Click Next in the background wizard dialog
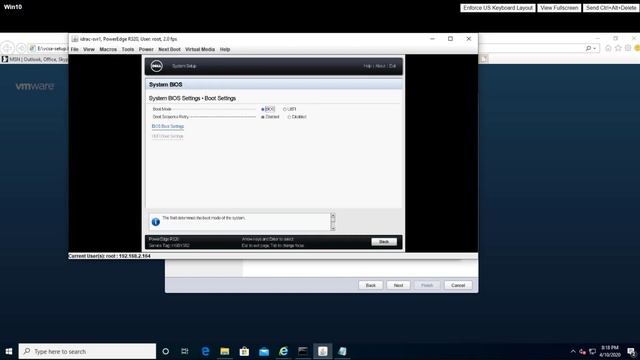This screenshot has height=360, width=640. (x=398, y=285)
